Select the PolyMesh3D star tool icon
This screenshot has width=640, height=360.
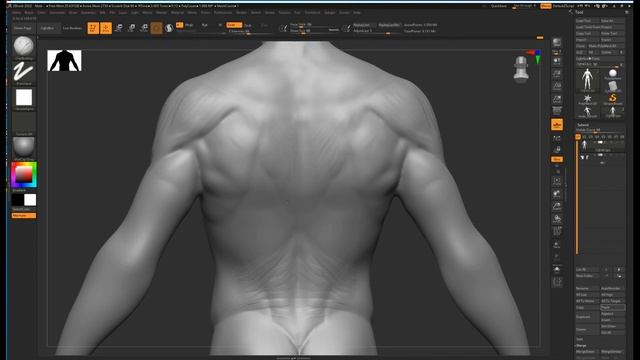coord(587,99)
